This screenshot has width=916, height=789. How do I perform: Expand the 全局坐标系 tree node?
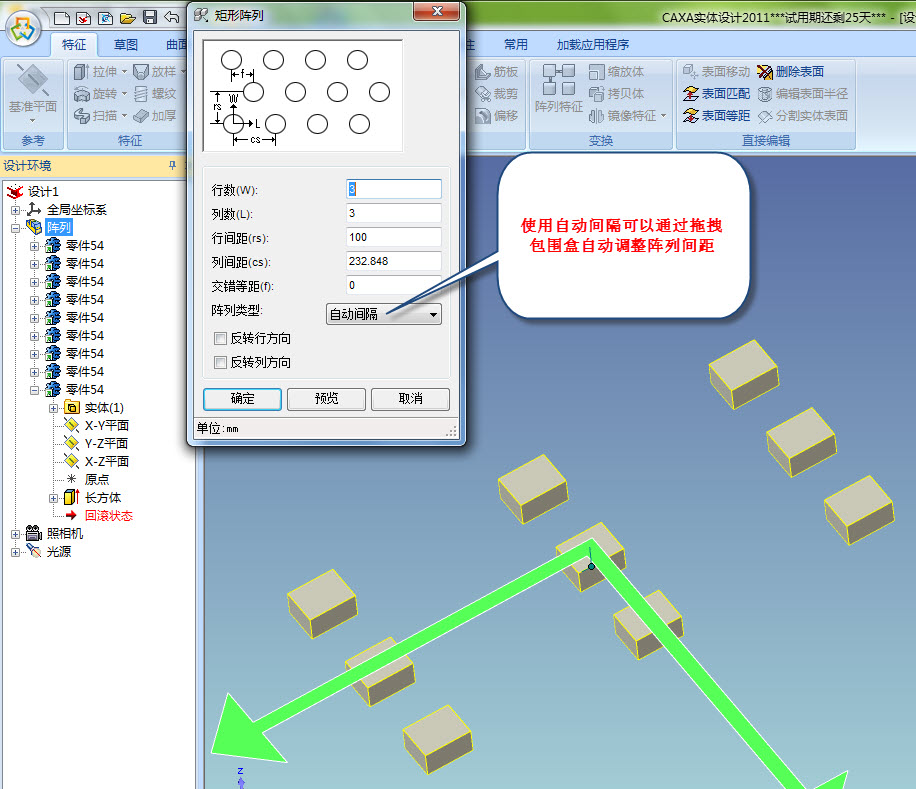[16, 210]
